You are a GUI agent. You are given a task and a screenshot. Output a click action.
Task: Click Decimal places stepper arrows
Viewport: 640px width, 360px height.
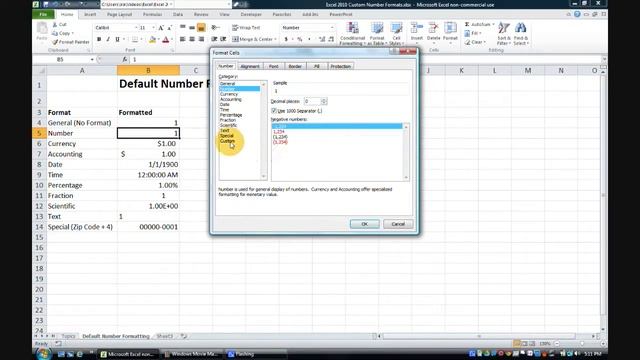pyautogui.click(x=324, y=101)
